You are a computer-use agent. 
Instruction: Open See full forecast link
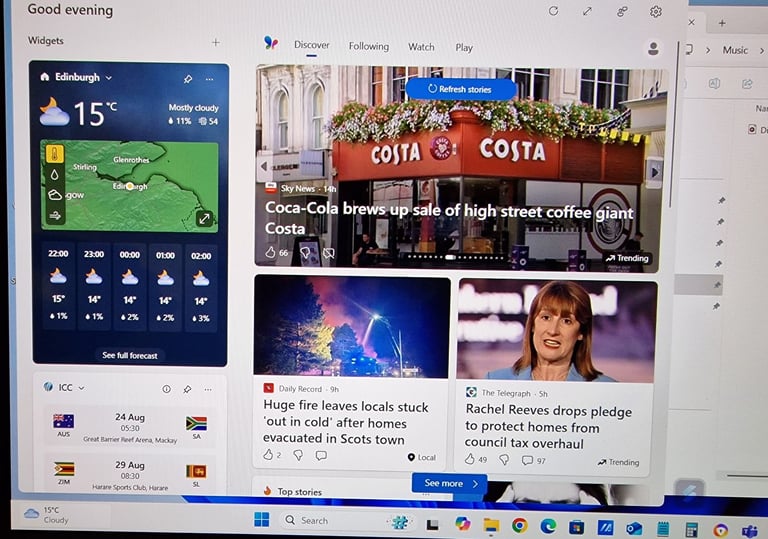130,355
